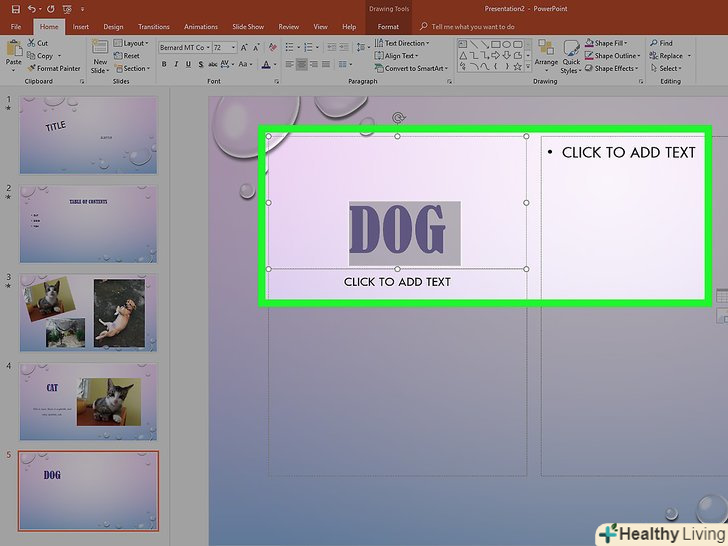The image size is (728, 546).
Task: Click the Save icon in quick access toolbar
Action: click(17, 9)
